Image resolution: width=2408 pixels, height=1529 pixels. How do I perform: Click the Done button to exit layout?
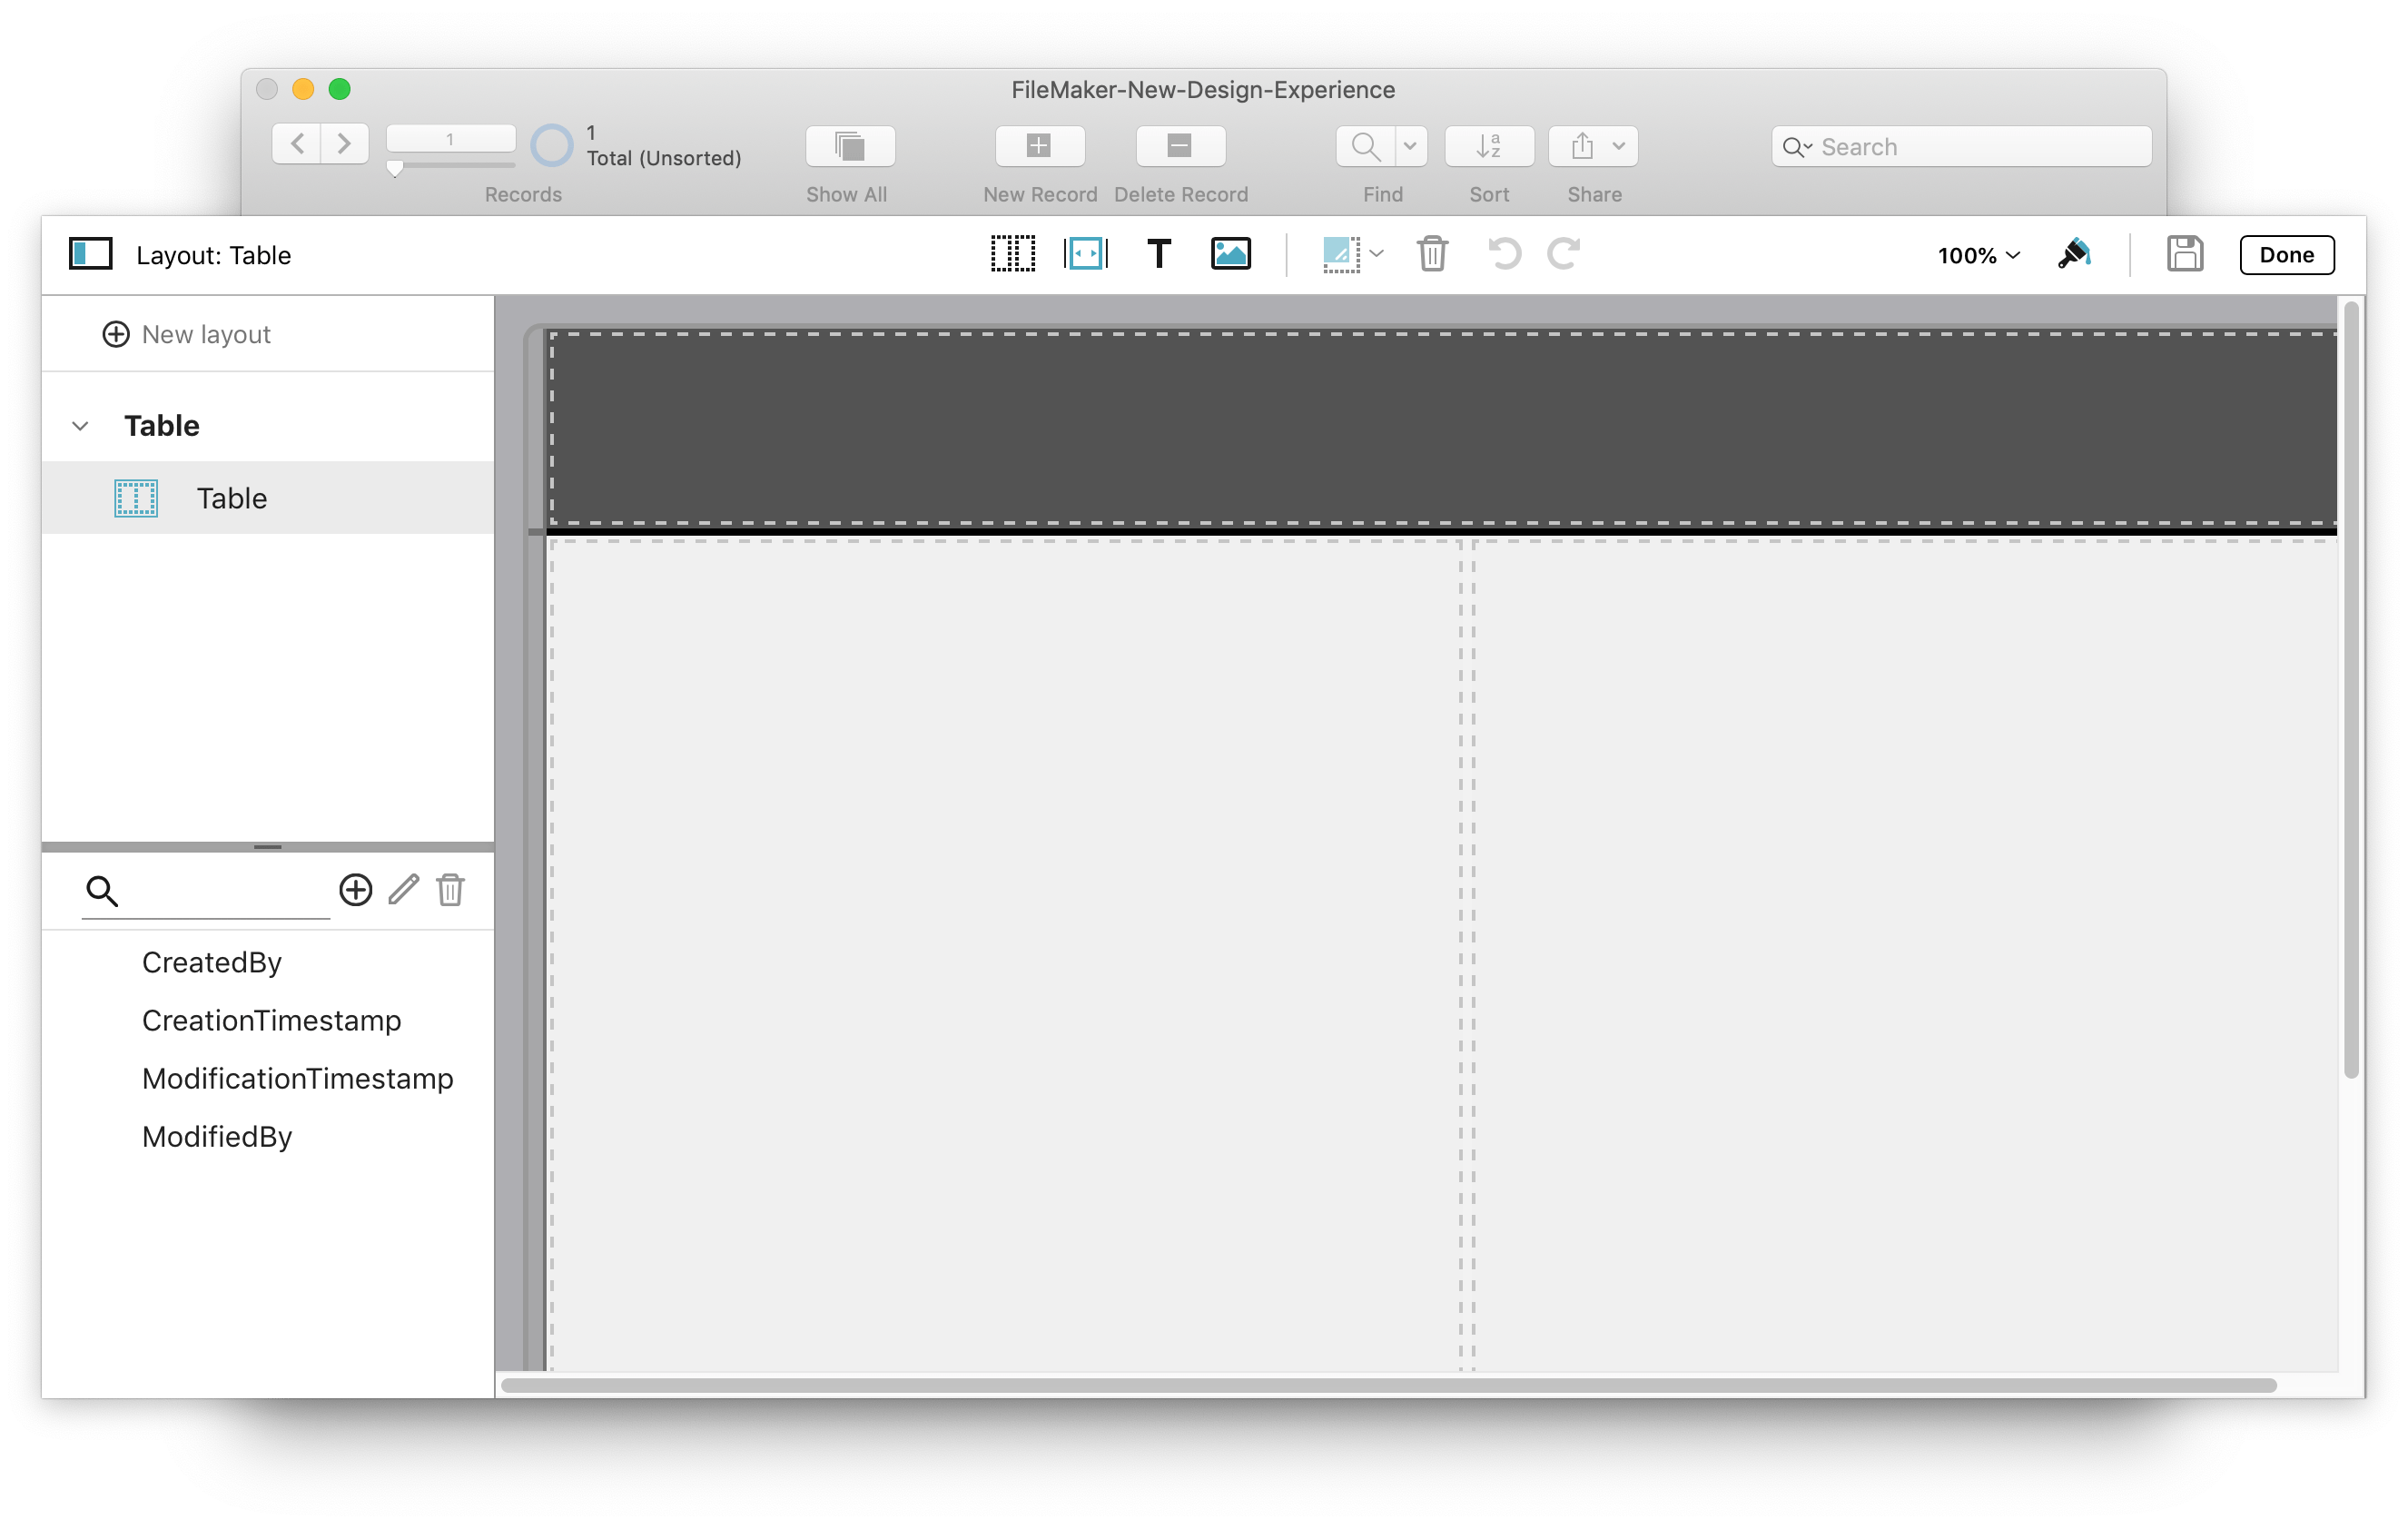coord(2287,252)
